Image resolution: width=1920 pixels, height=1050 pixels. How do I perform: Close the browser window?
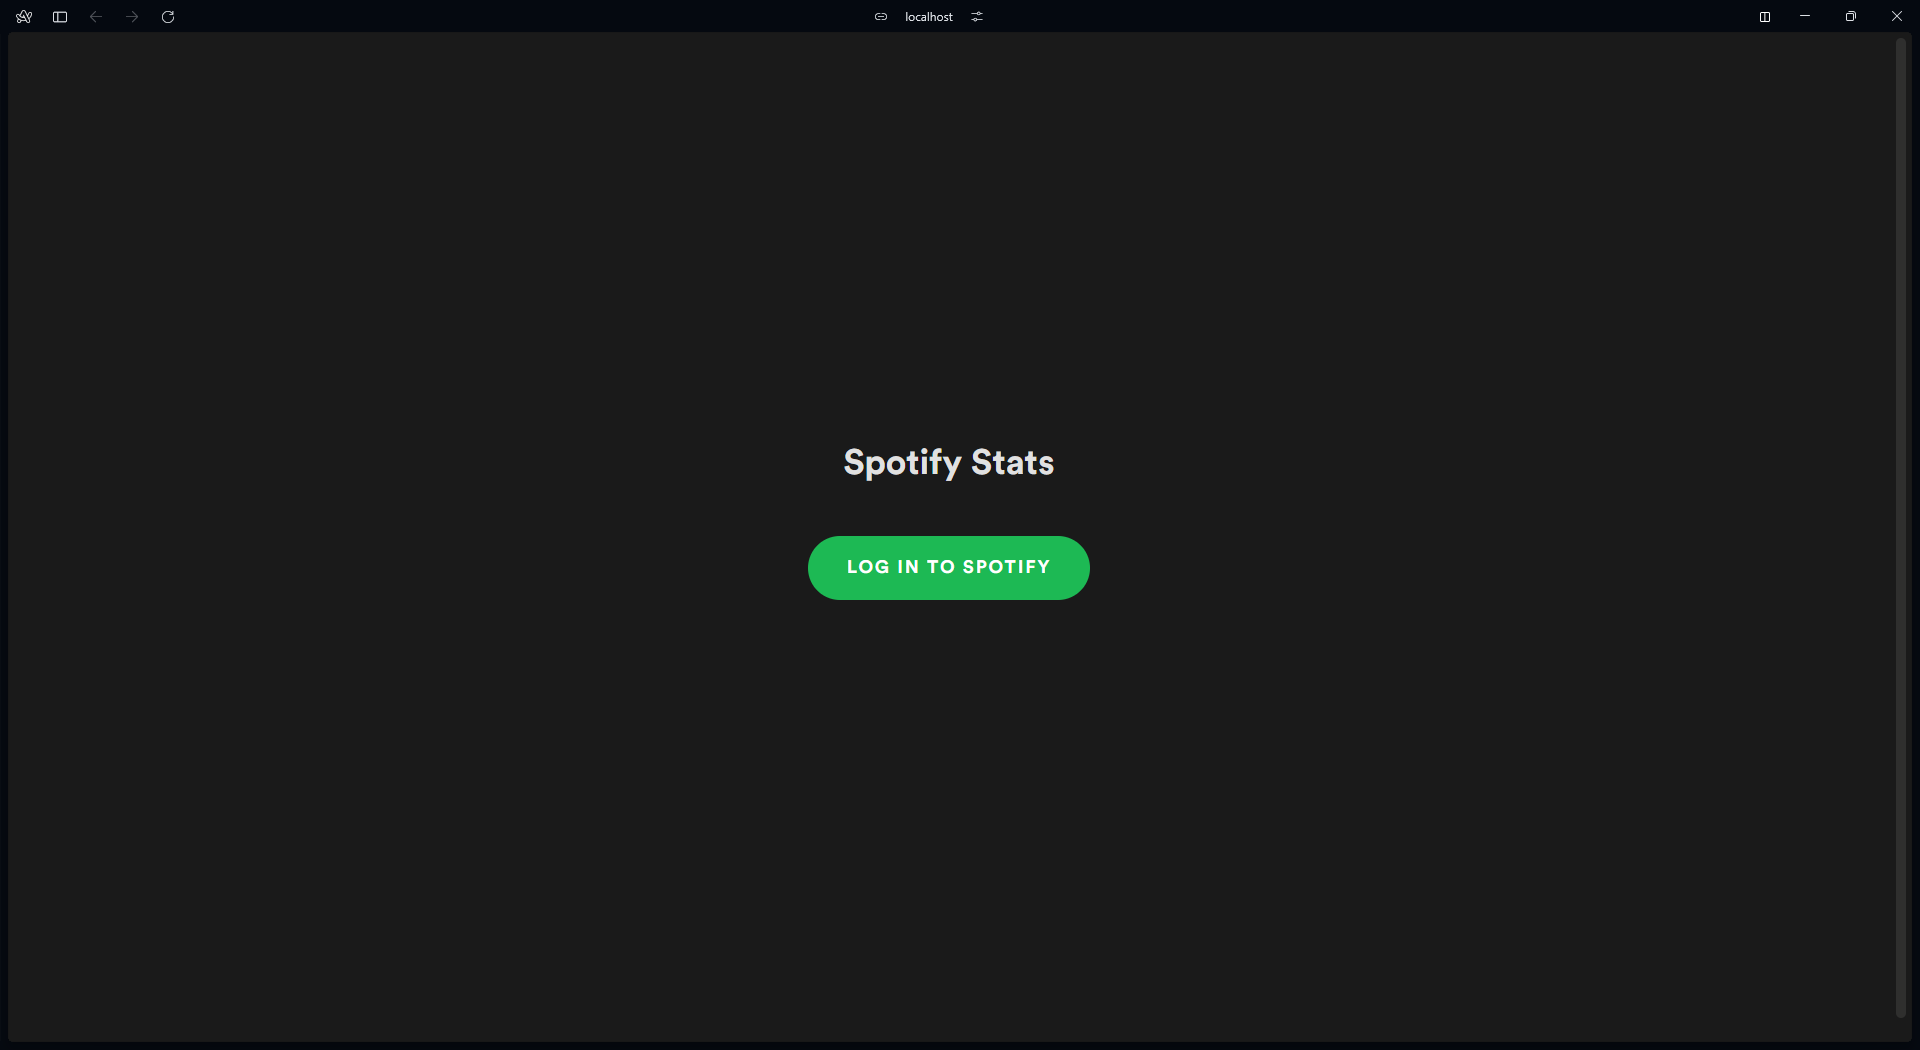[1897, 17]
